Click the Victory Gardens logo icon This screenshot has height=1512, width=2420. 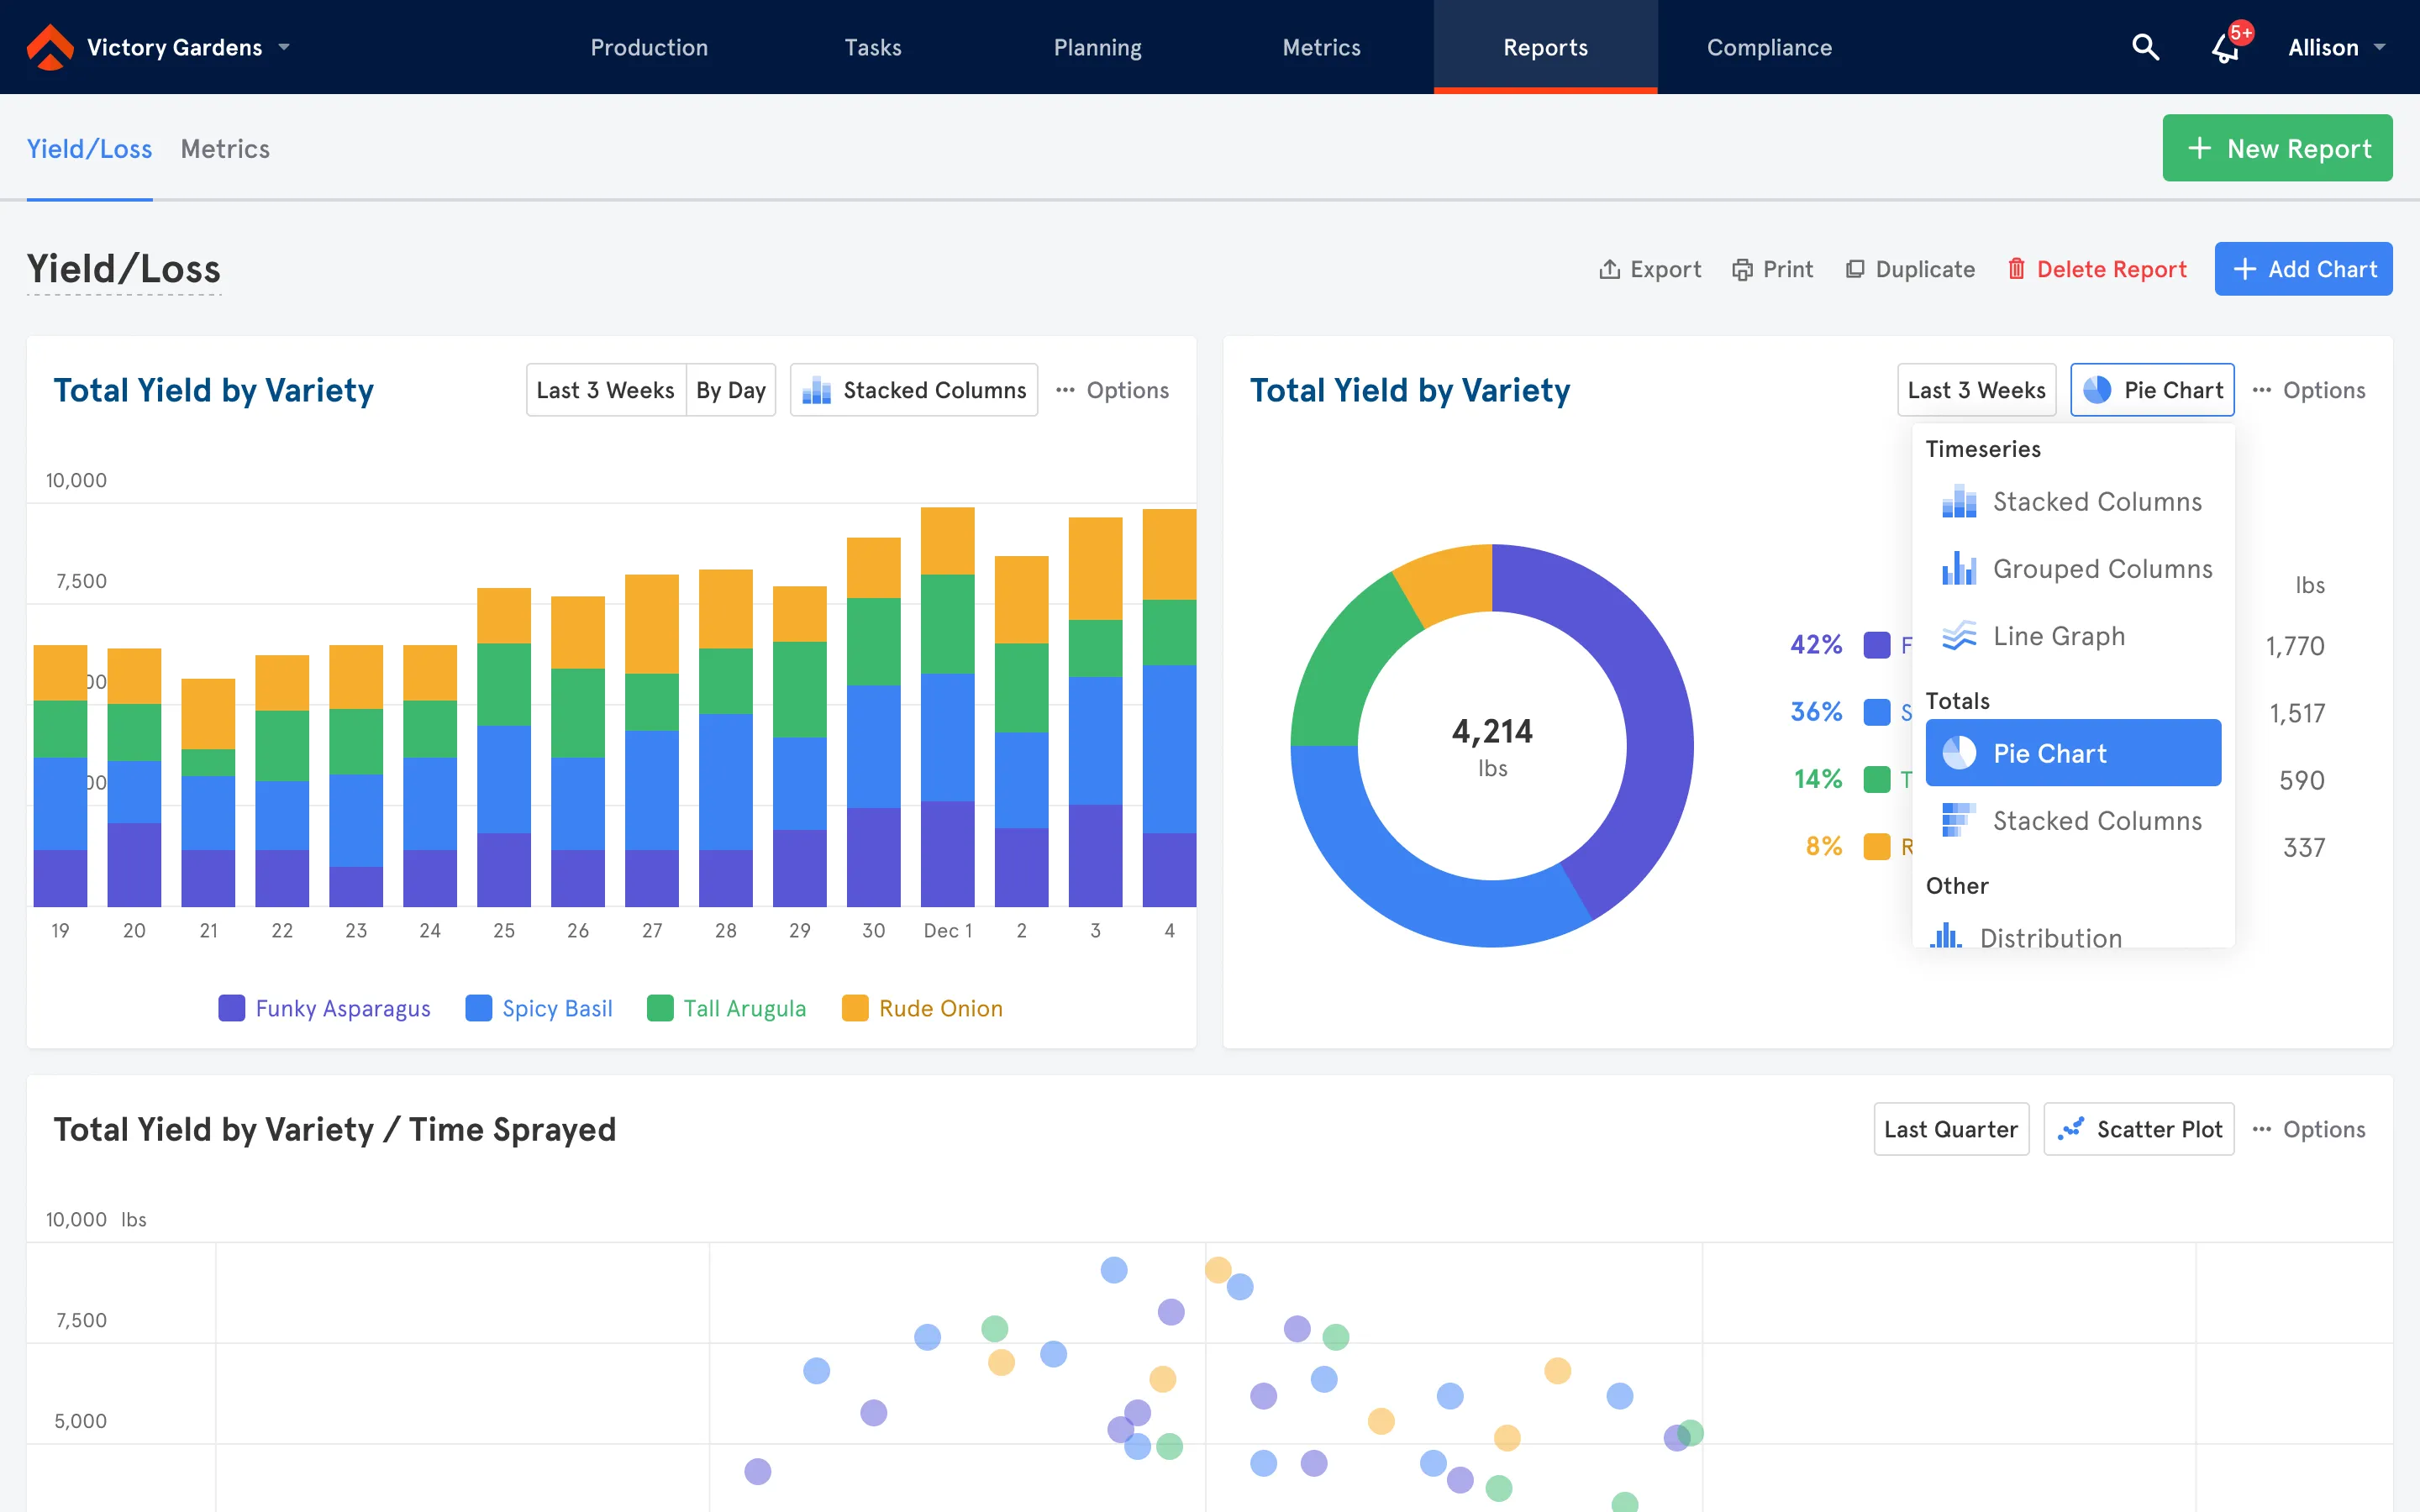point(50,47)
